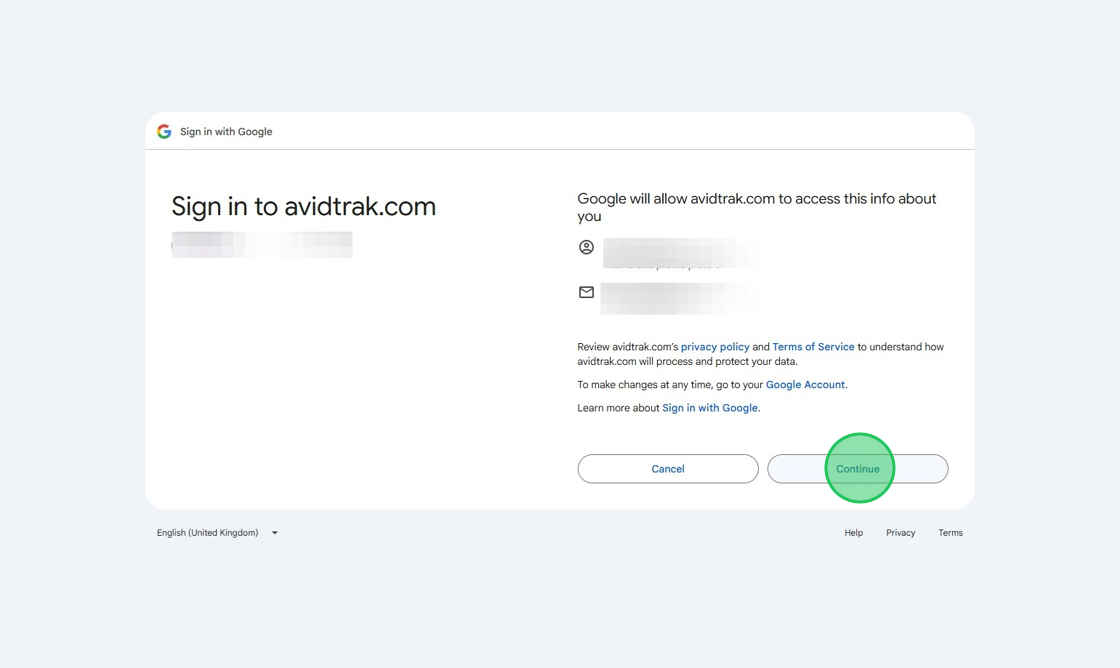Click the profile person icon
Image resolution: width=1120 pixels, height=668 pixels.
click(x=587, y=247)
